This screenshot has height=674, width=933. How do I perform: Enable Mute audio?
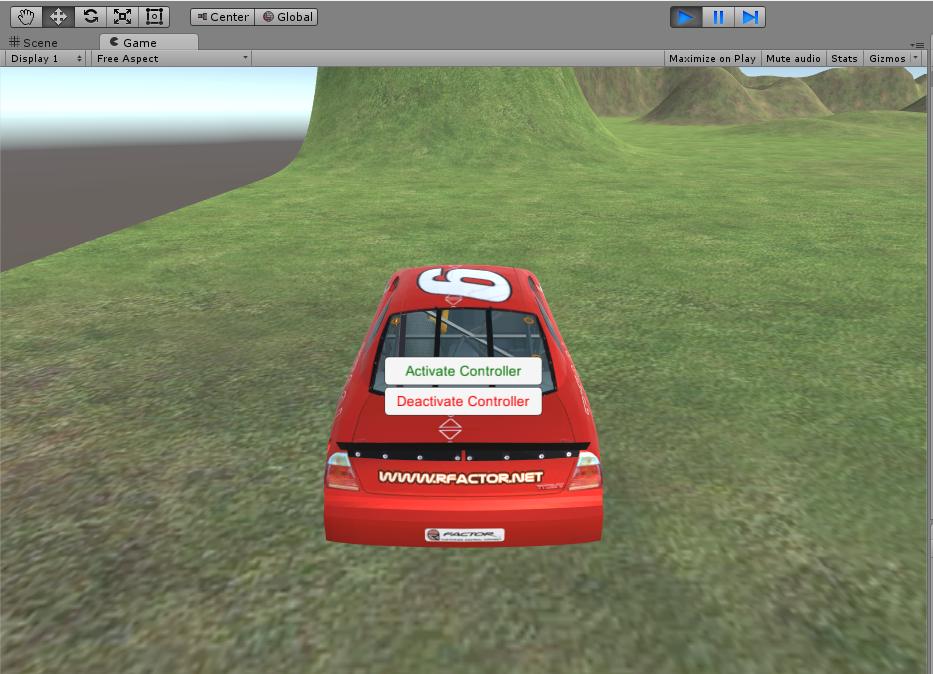coord(793,58)
